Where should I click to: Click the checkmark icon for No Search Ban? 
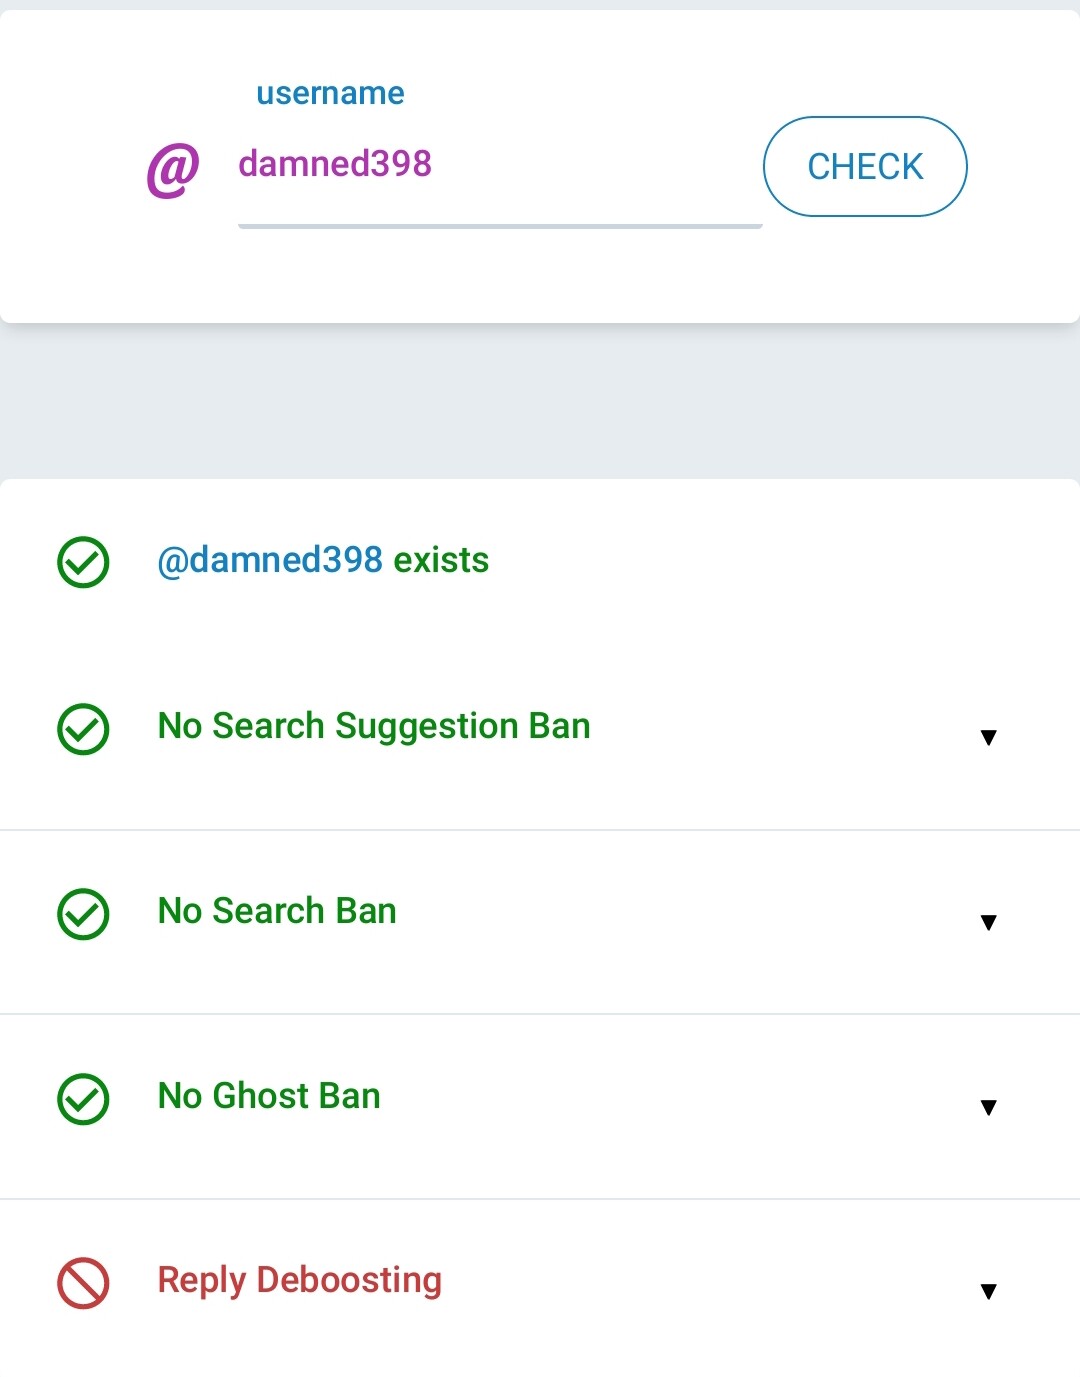pos(83,914)
